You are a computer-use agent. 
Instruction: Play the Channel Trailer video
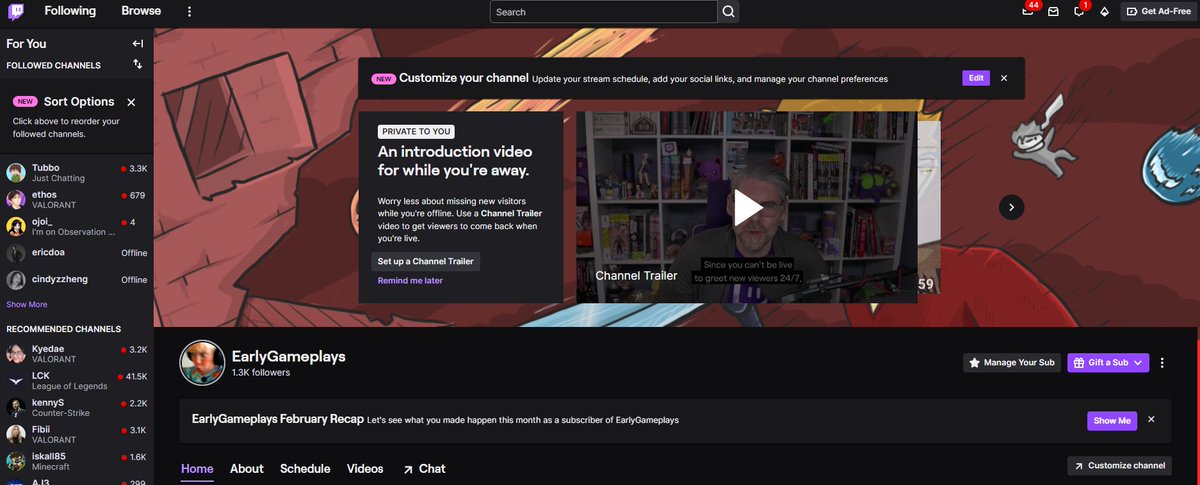coord(747,207)
